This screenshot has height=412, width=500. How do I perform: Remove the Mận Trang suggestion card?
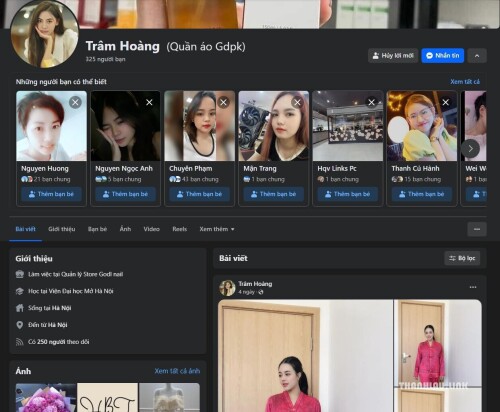point(297,102)
